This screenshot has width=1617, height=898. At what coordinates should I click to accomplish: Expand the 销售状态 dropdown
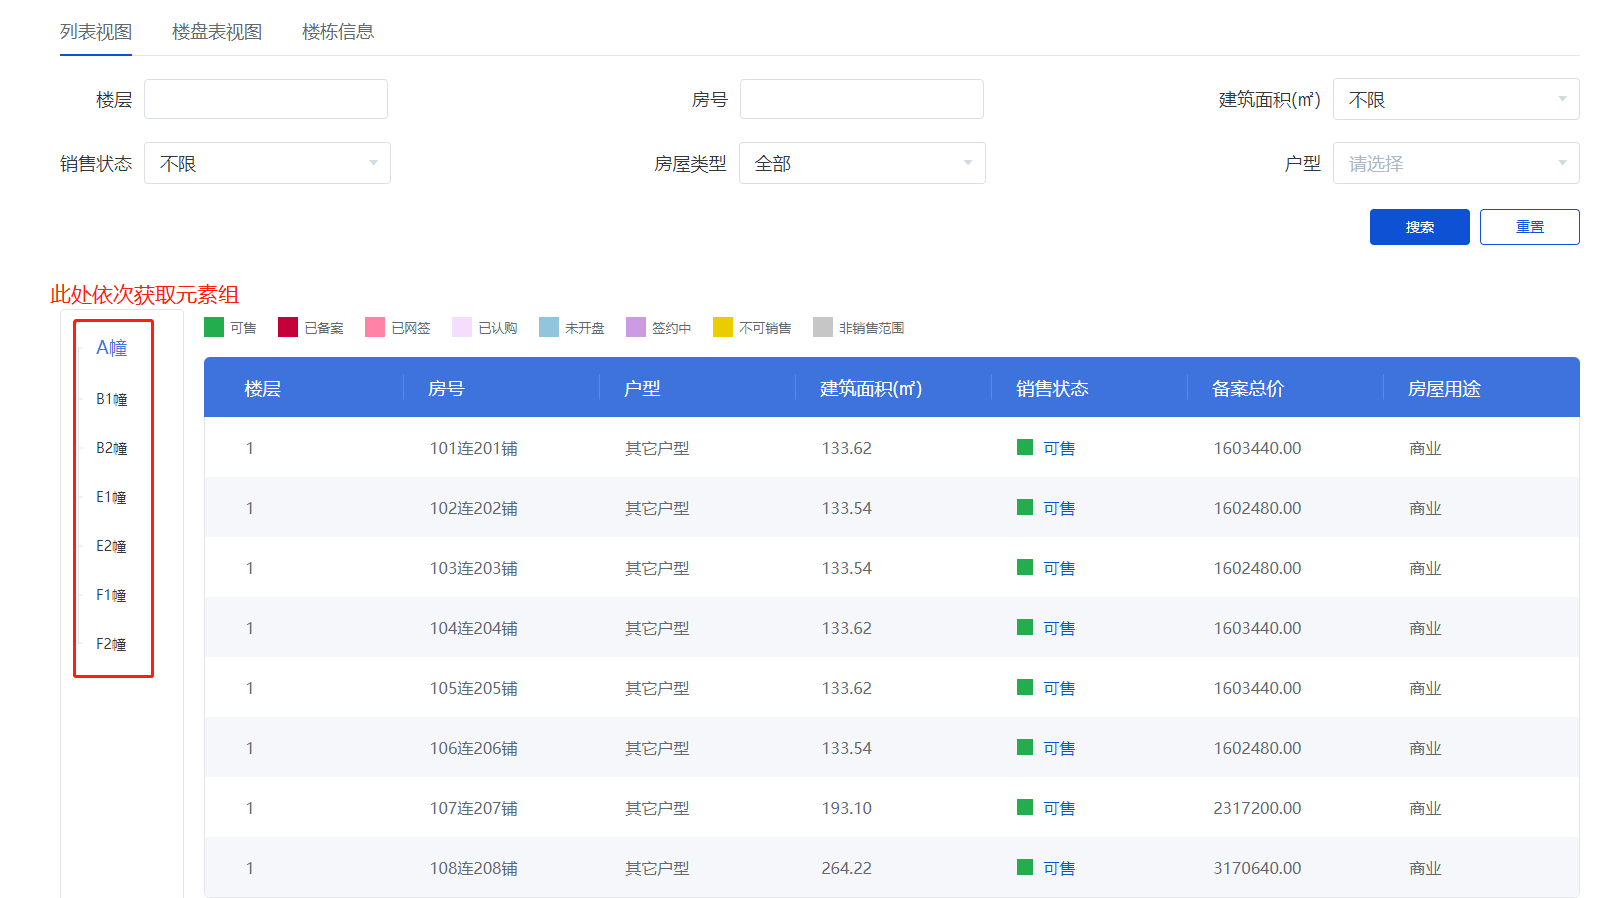pyautogui.click(x=267, y=163)
